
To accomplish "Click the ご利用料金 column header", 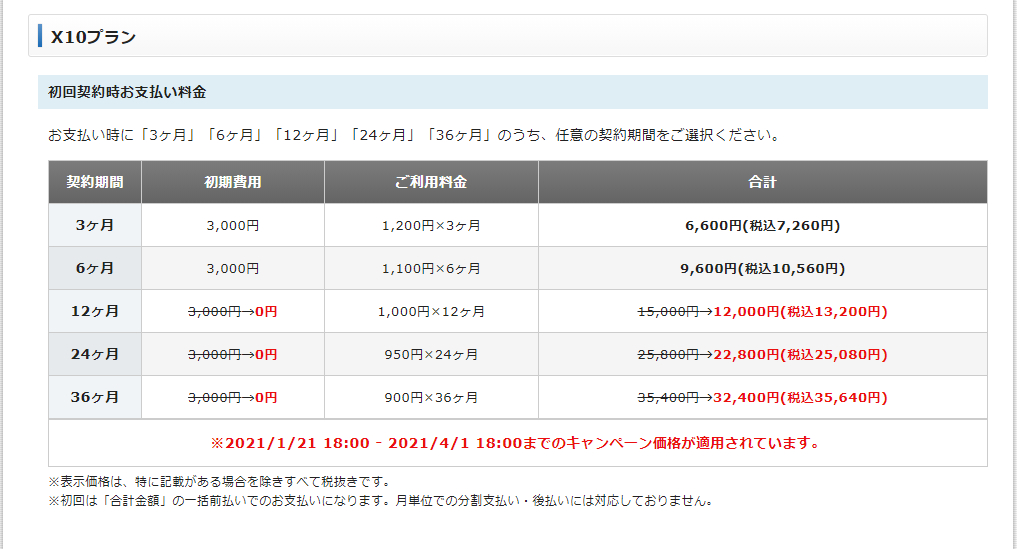I will 431,182.
